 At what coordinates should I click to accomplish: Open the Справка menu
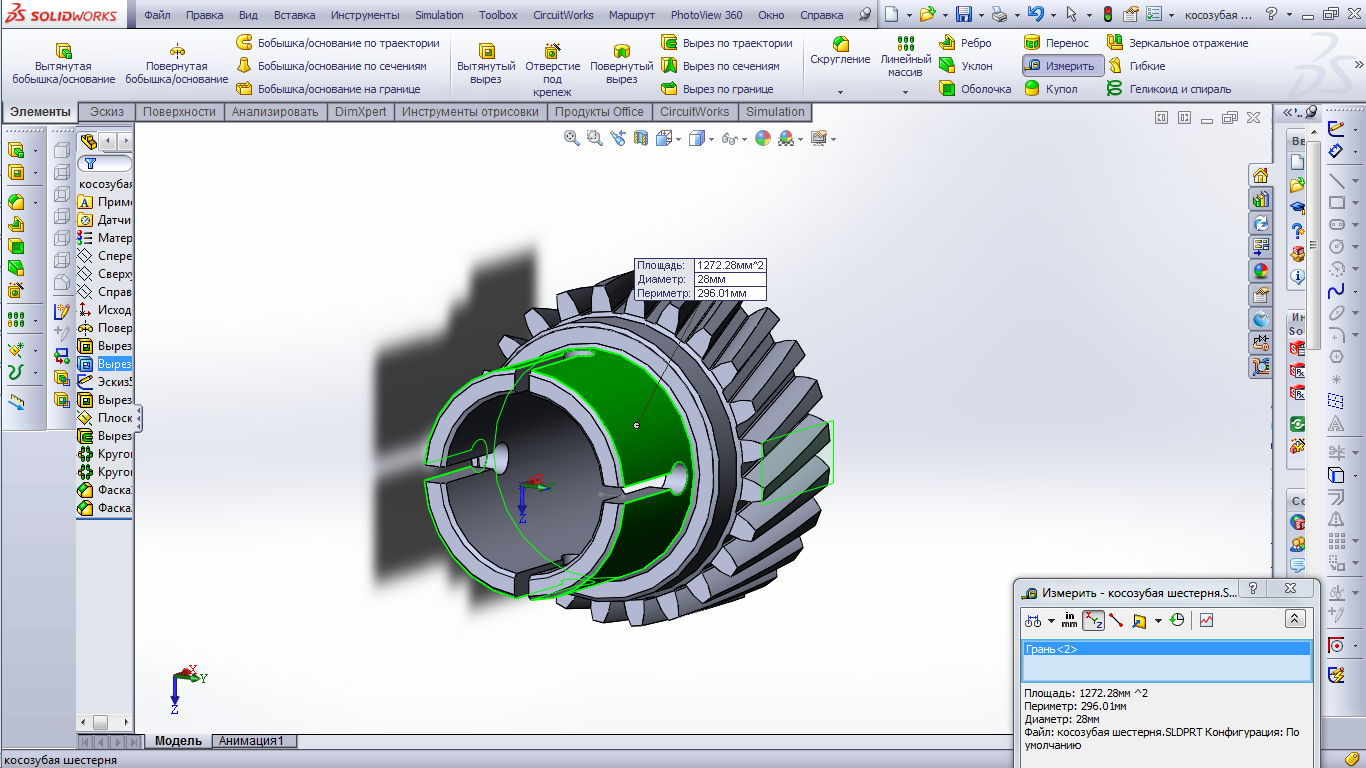pos(822,15)
